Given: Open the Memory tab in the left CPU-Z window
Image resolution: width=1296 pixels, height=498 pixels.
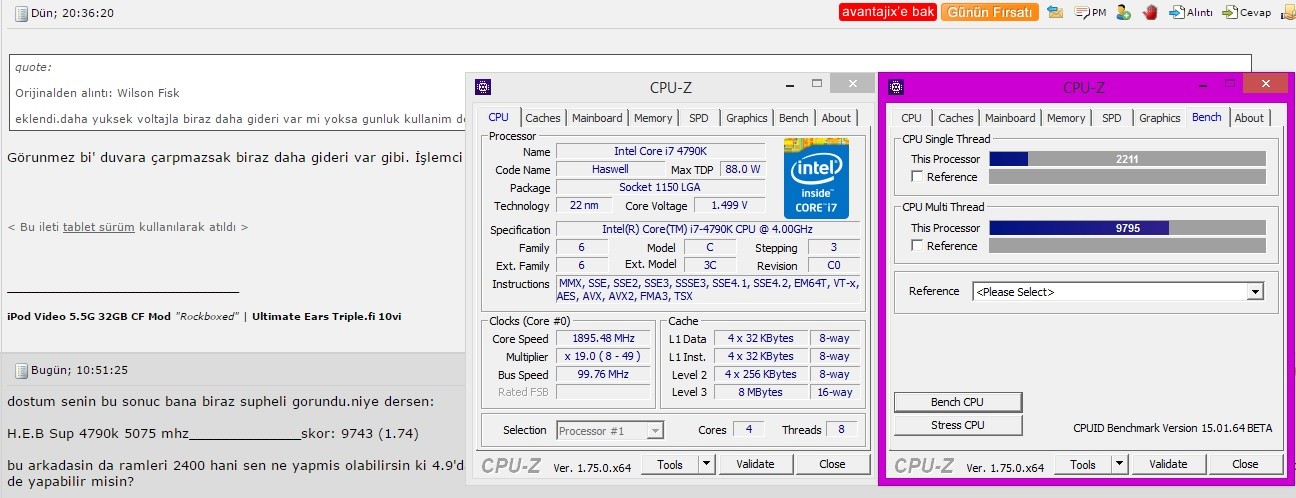Looking at the screenshot, I should [653, 118].
